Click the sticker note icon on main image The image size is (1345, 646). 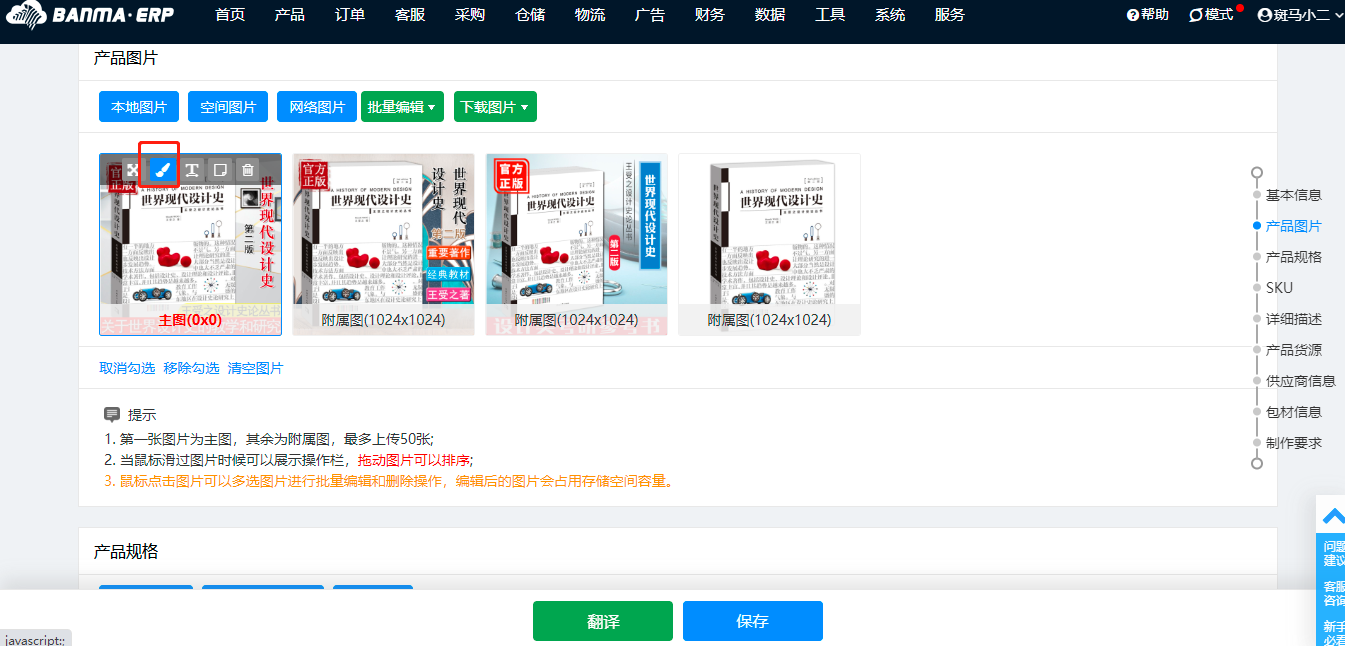(219, 170)
